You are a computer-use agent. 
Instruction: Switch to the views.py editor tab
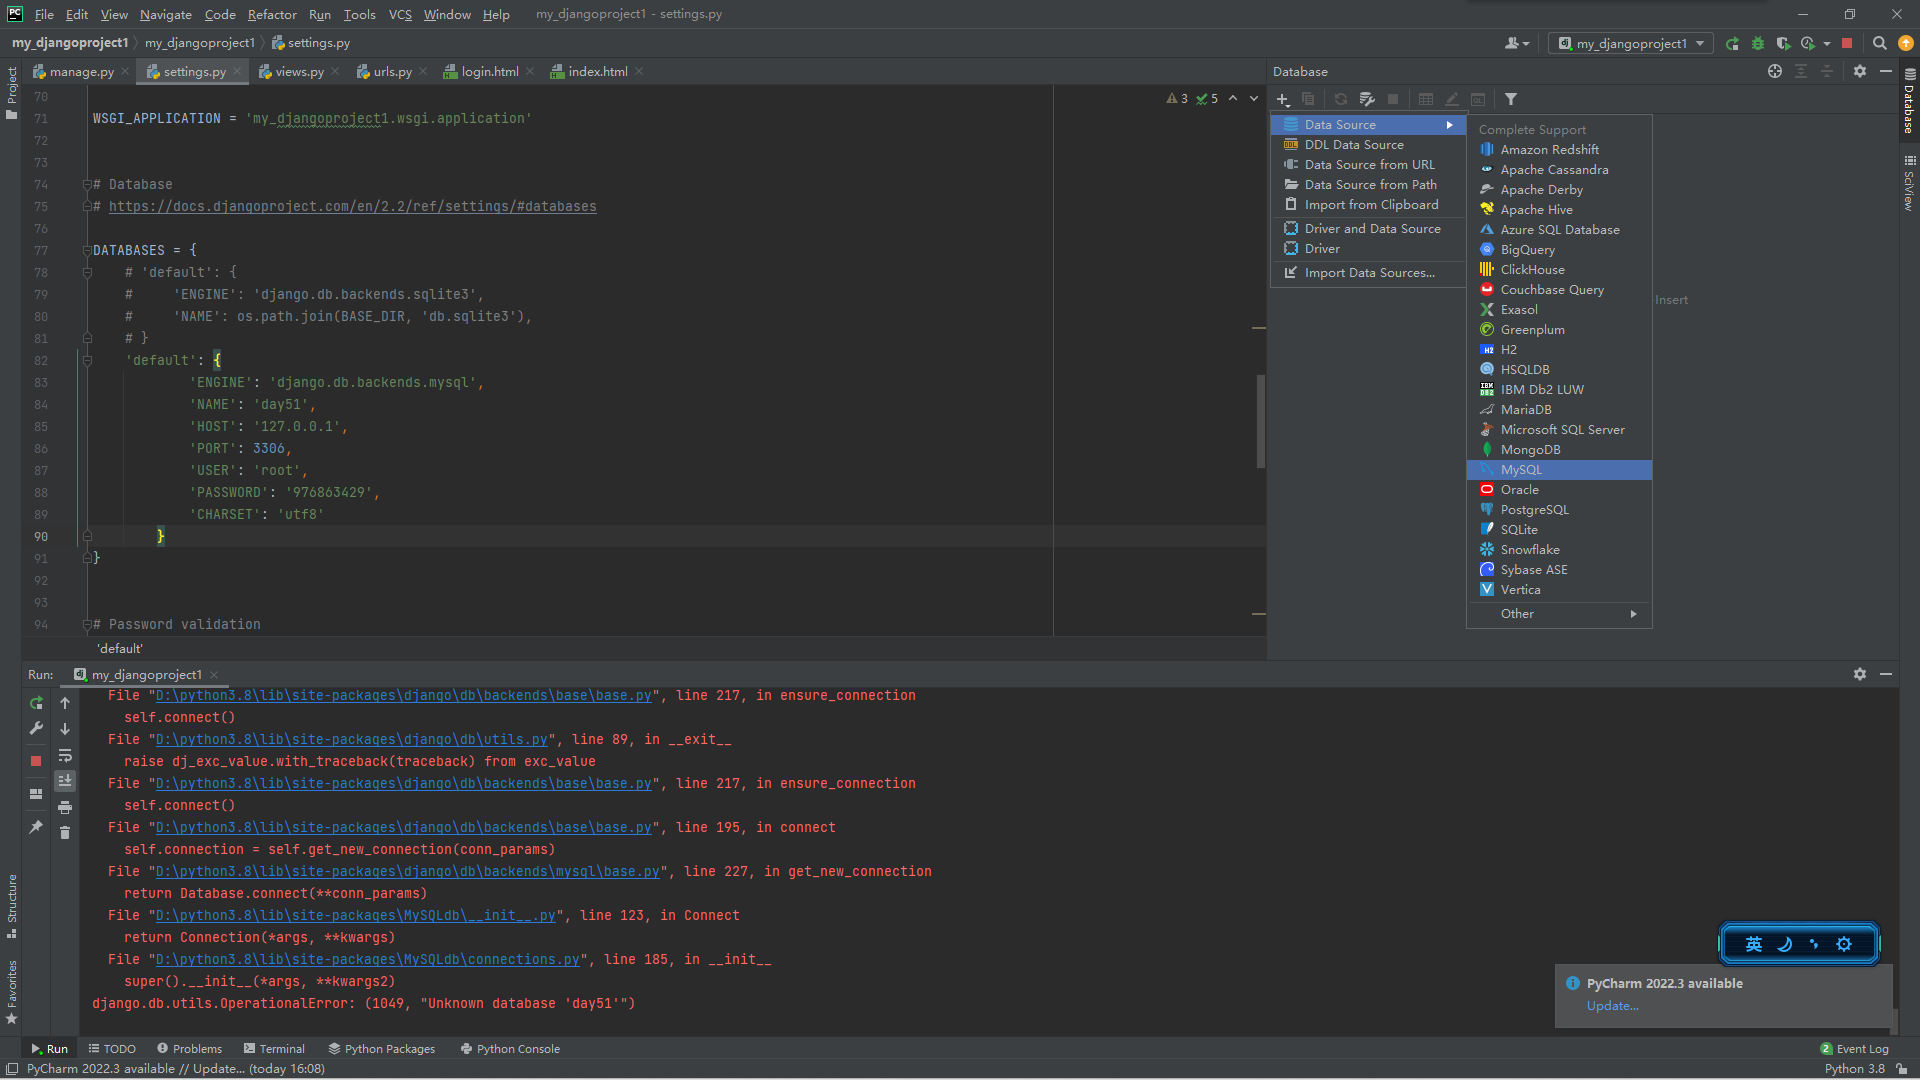[x=299, y=71]
